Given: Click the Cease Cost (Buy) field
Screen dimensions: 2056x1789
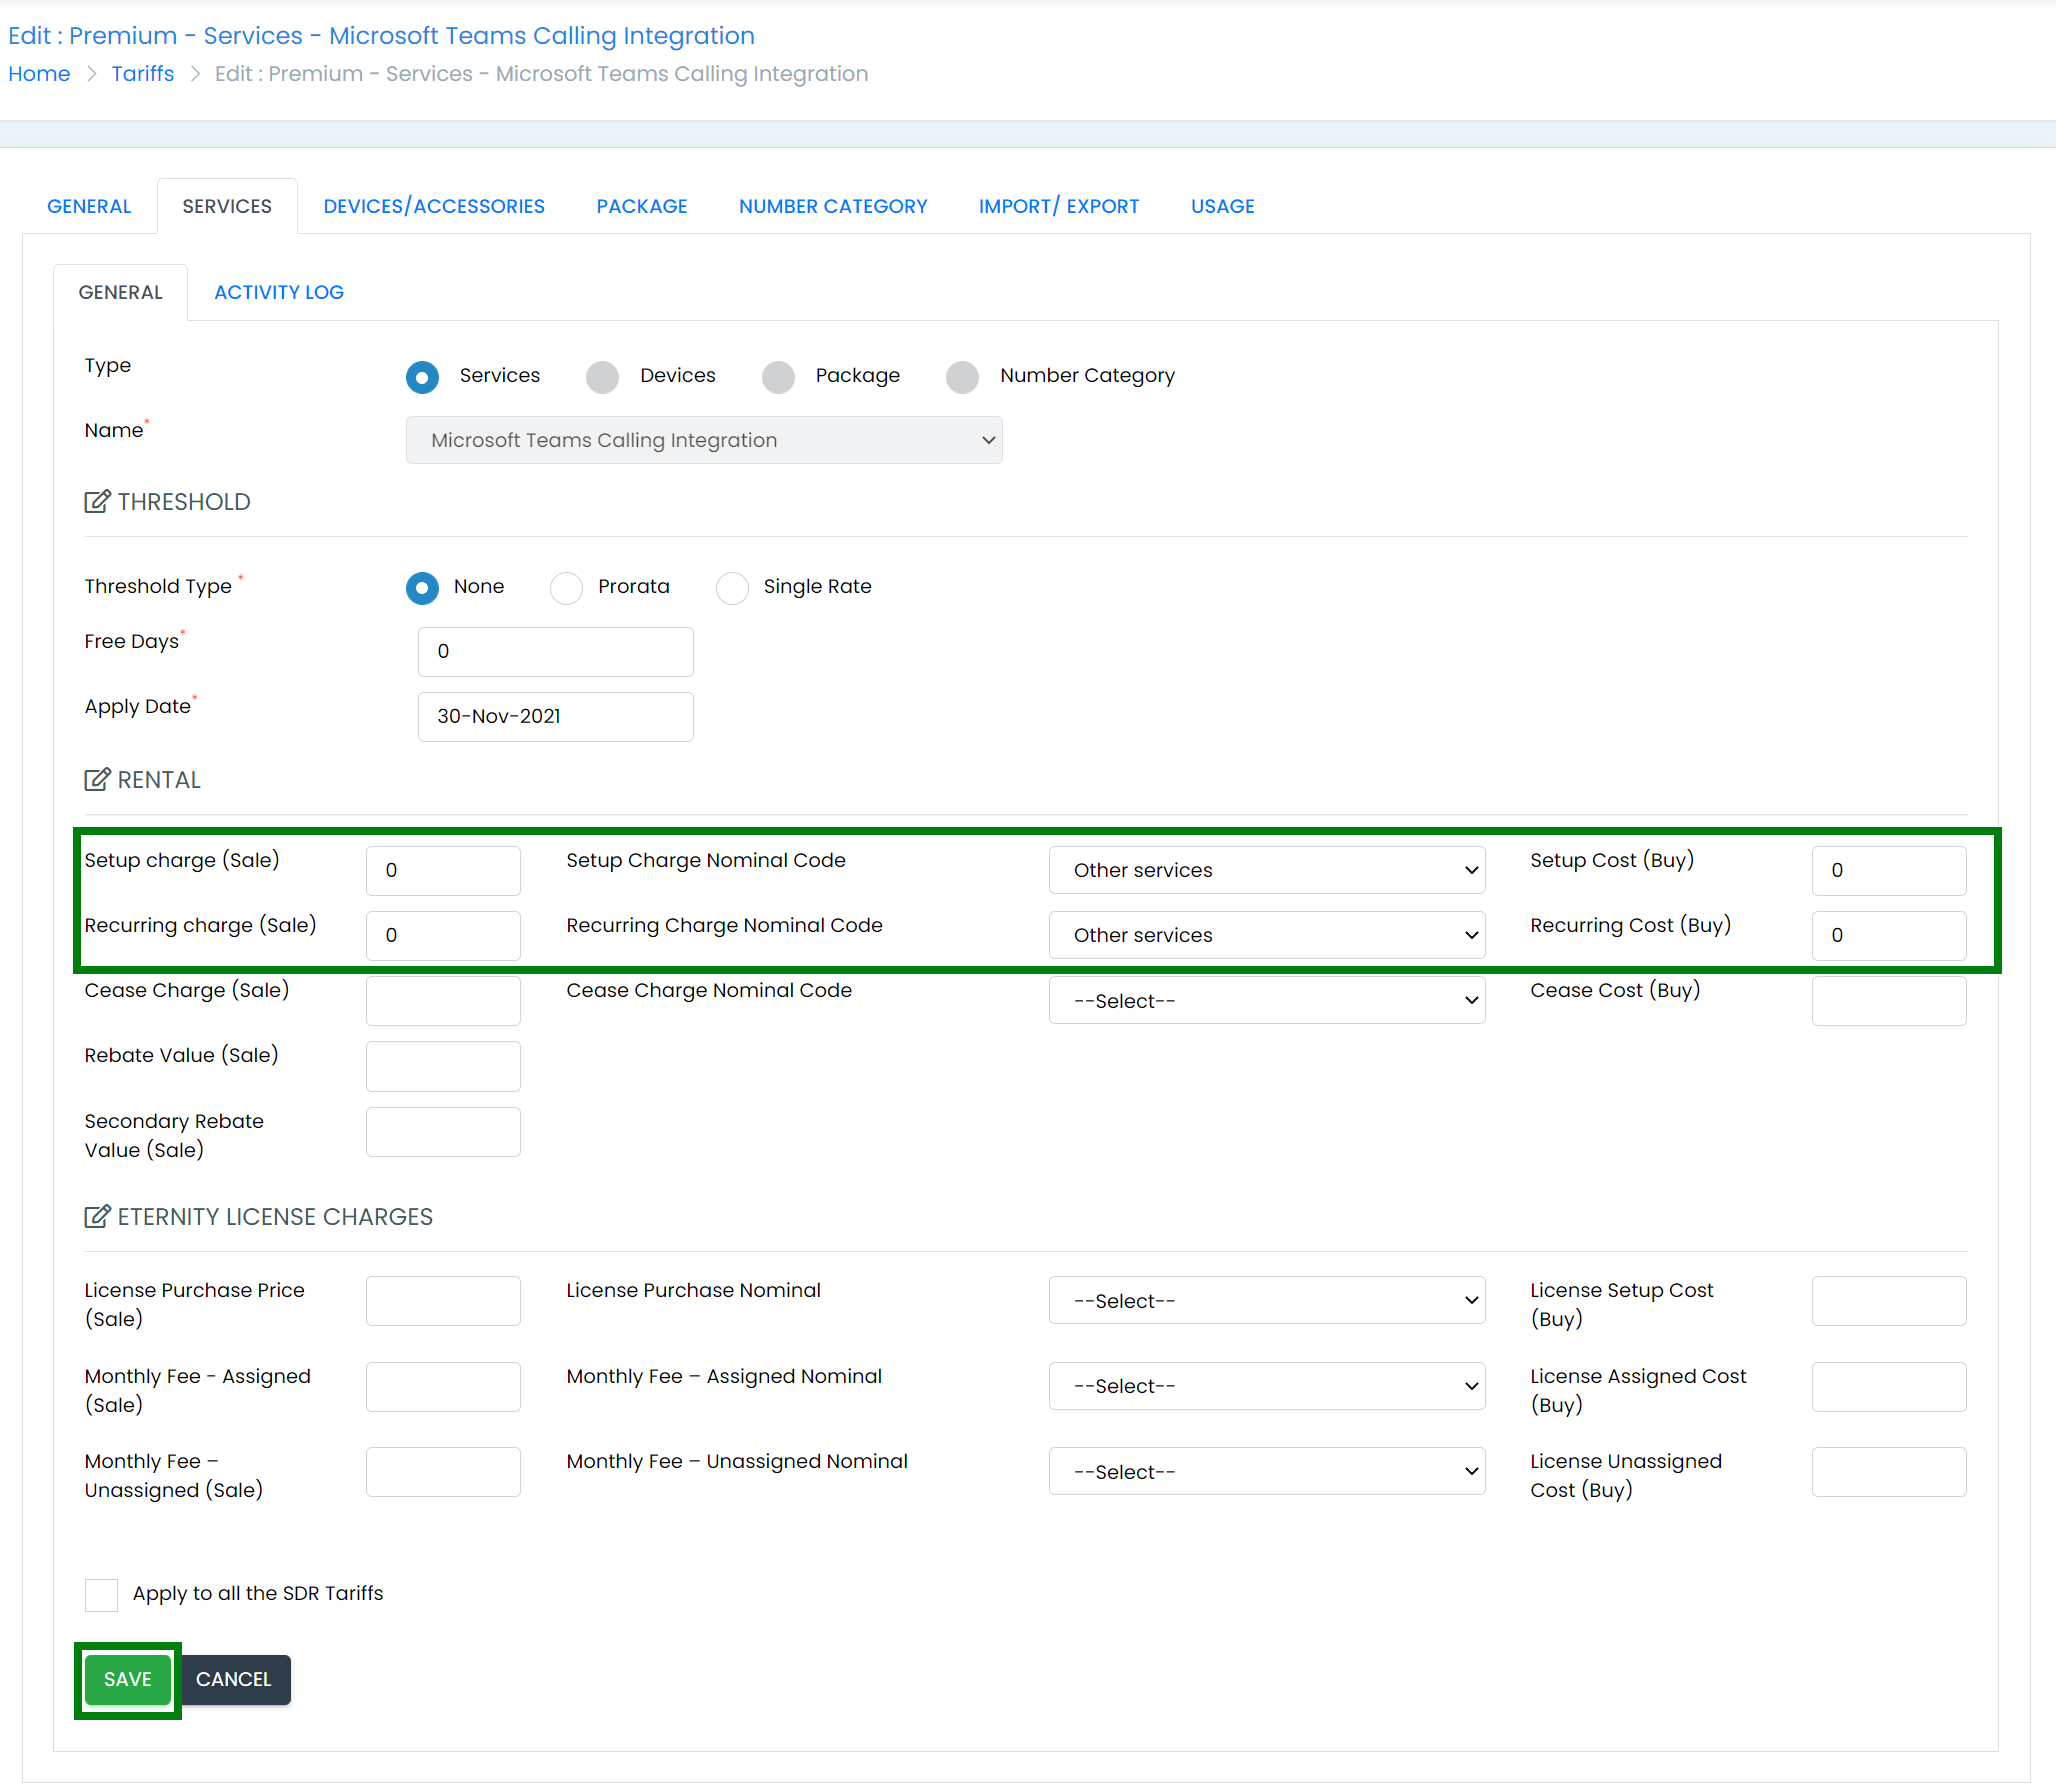Looking at the screenshot, I should [x=1889, y=1001].
